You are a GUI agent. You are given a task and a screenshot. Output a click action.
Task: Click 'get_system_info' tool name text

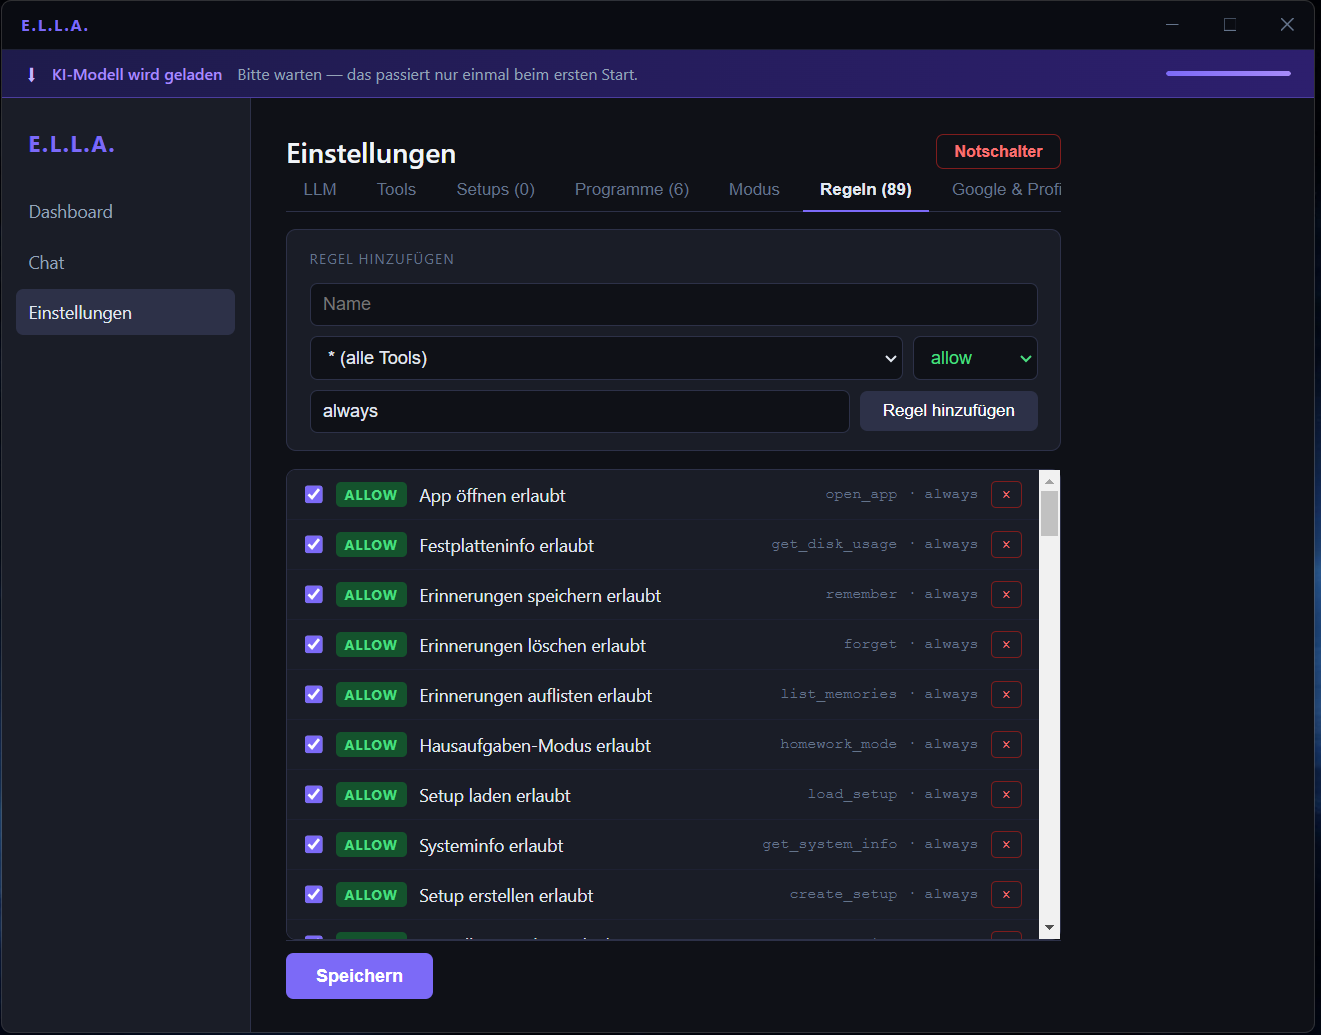click(x=830, y=844)
